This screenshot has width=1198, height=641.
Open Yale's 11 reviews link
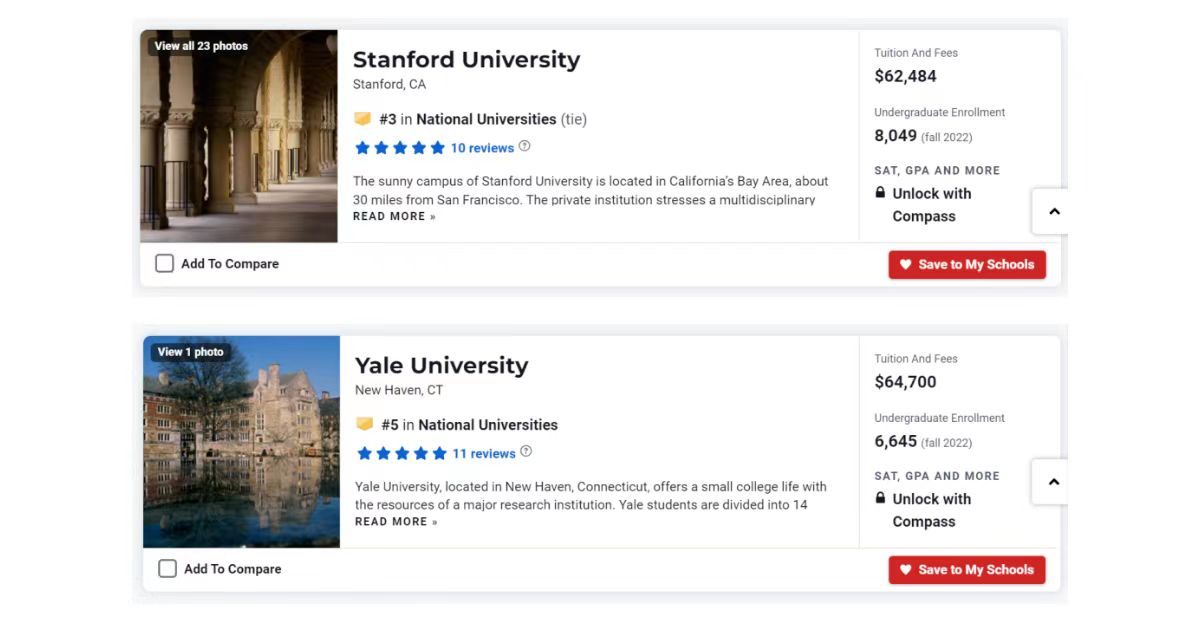coord(484,453)
